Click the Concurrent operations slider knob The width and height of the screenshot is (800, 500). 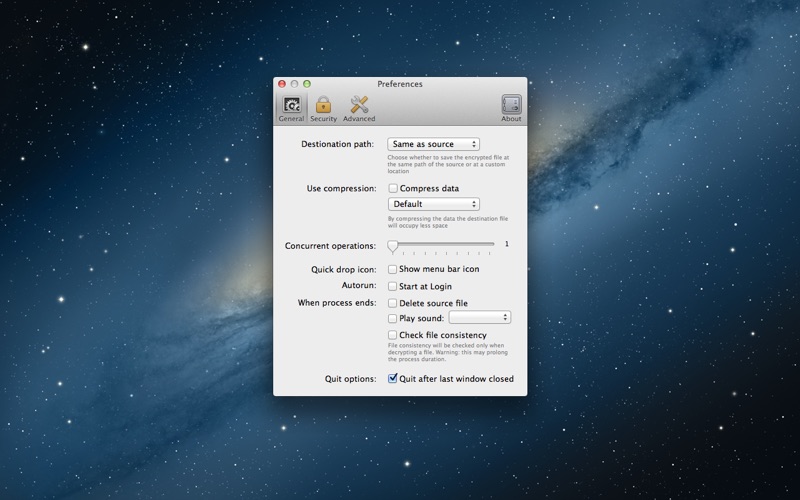click(392, 246)
